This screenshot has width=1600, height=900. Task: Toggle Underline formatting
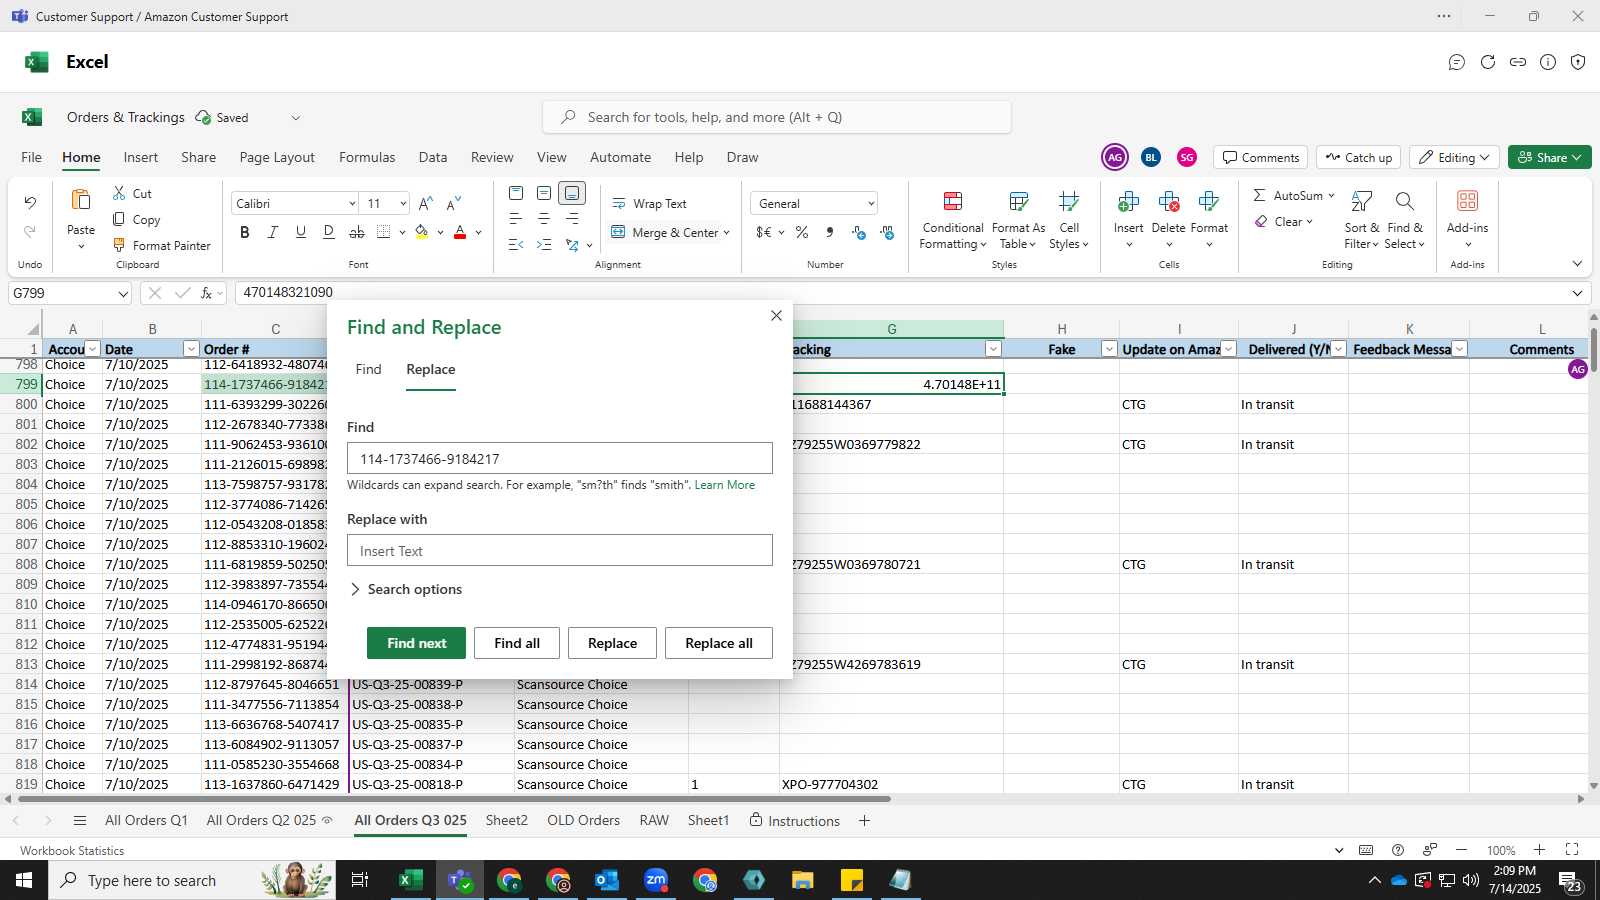[300, 232]
